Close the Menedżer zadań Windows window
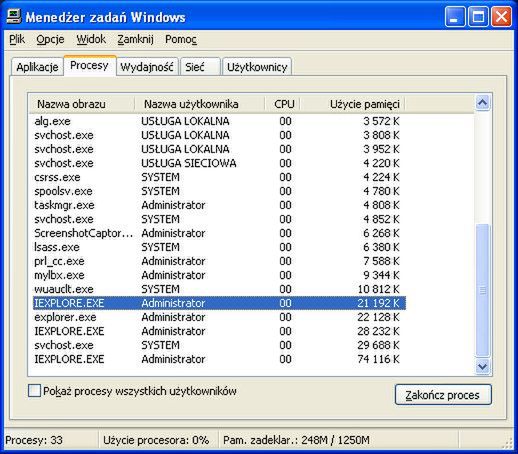Viewport: 518px width, 454px height. point(501,17)
